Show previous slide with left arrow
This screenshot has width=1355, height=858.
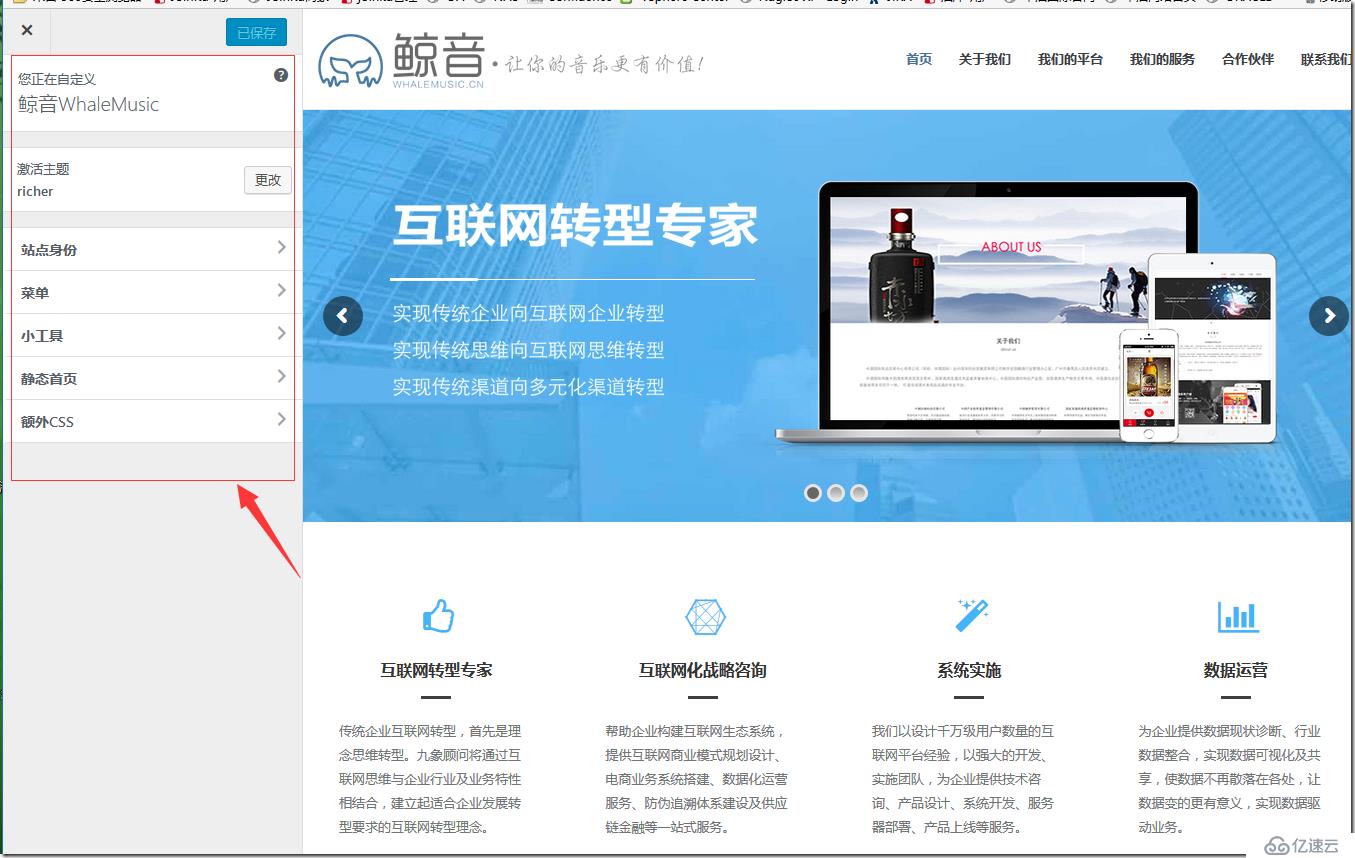(x=343, y=316)
